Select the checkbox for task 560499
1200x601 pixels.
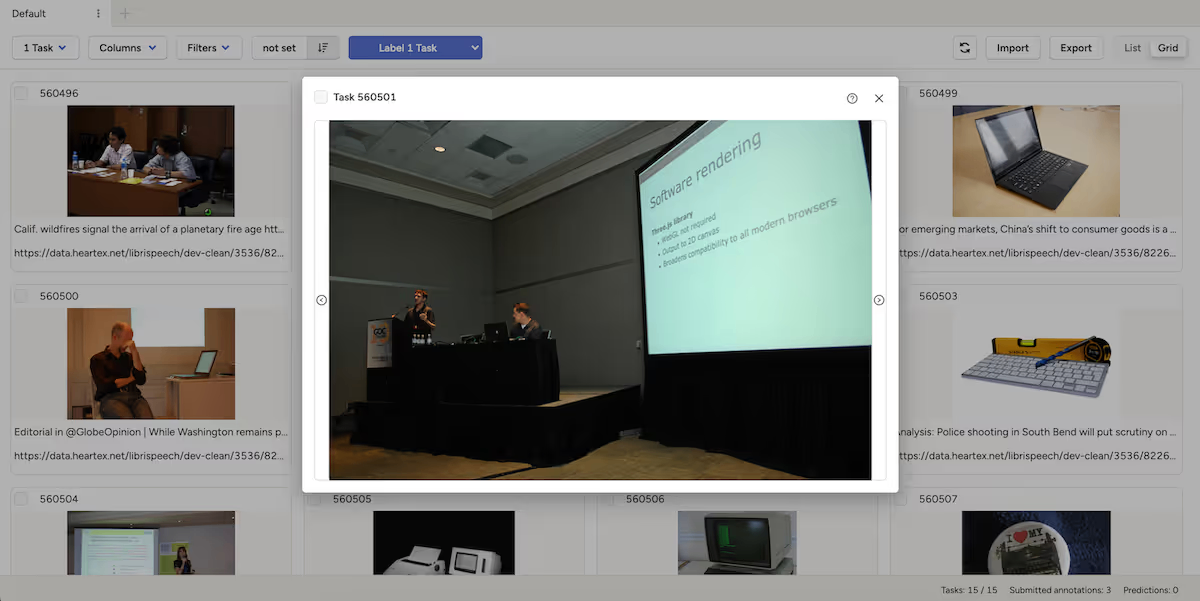(x=901, y=93)
